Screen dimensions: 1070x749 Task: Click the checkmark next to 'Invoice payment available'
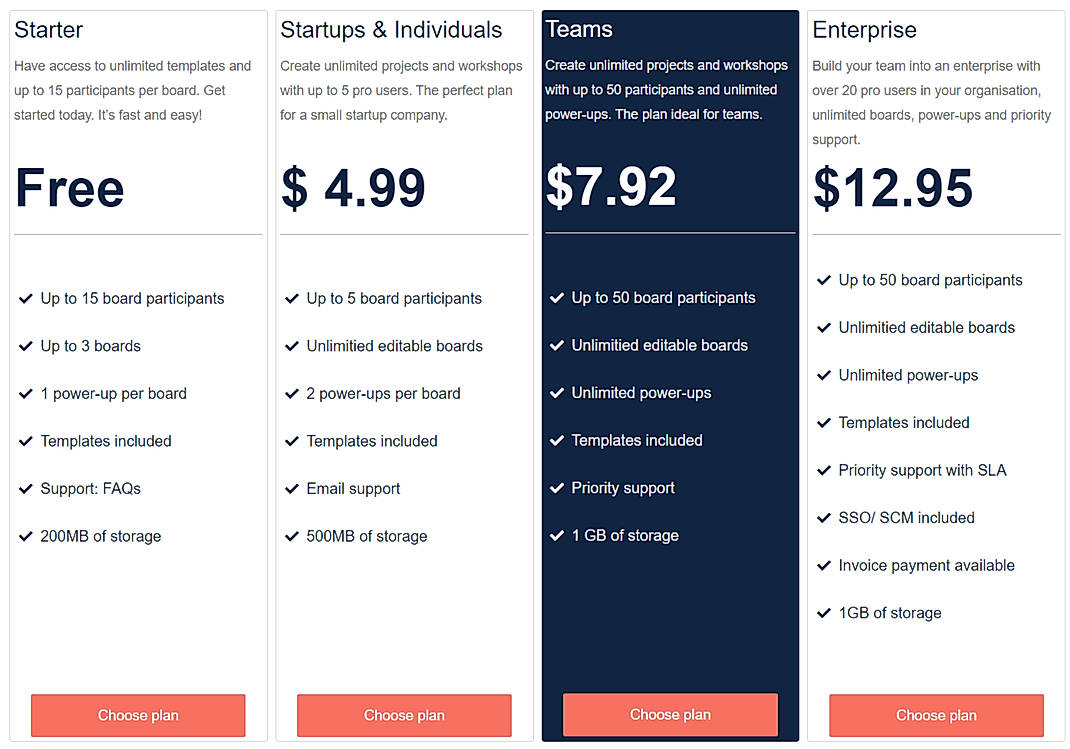tap(824, 565)
